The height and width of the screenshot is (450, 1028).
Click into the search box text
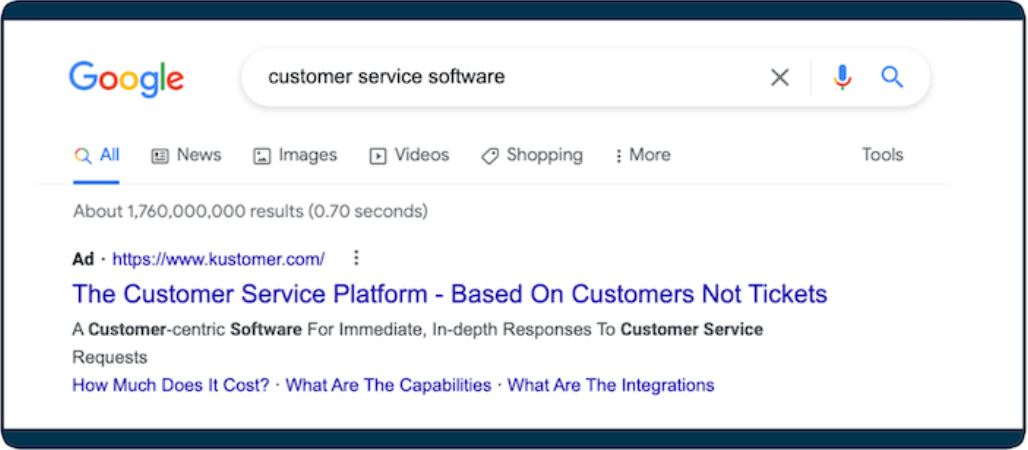(x=387, y=77)
